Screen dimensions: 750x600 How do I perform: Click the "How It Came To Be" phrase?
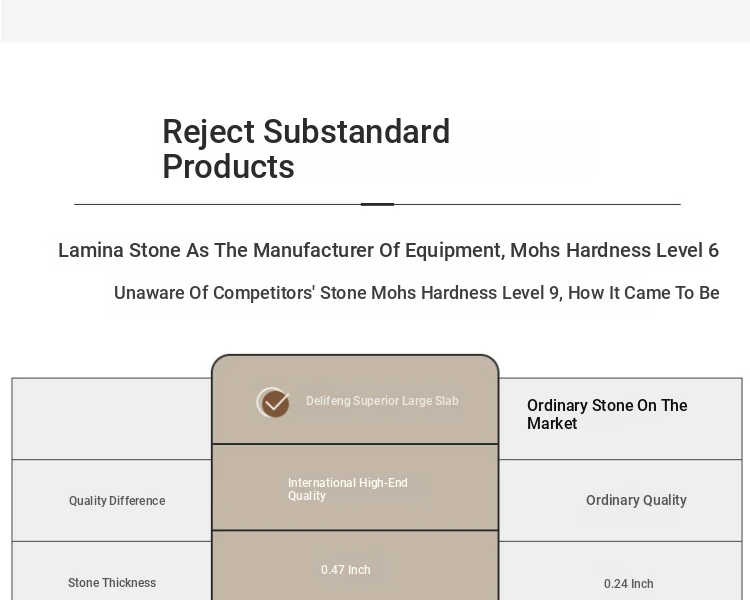(x=644, y=293)
